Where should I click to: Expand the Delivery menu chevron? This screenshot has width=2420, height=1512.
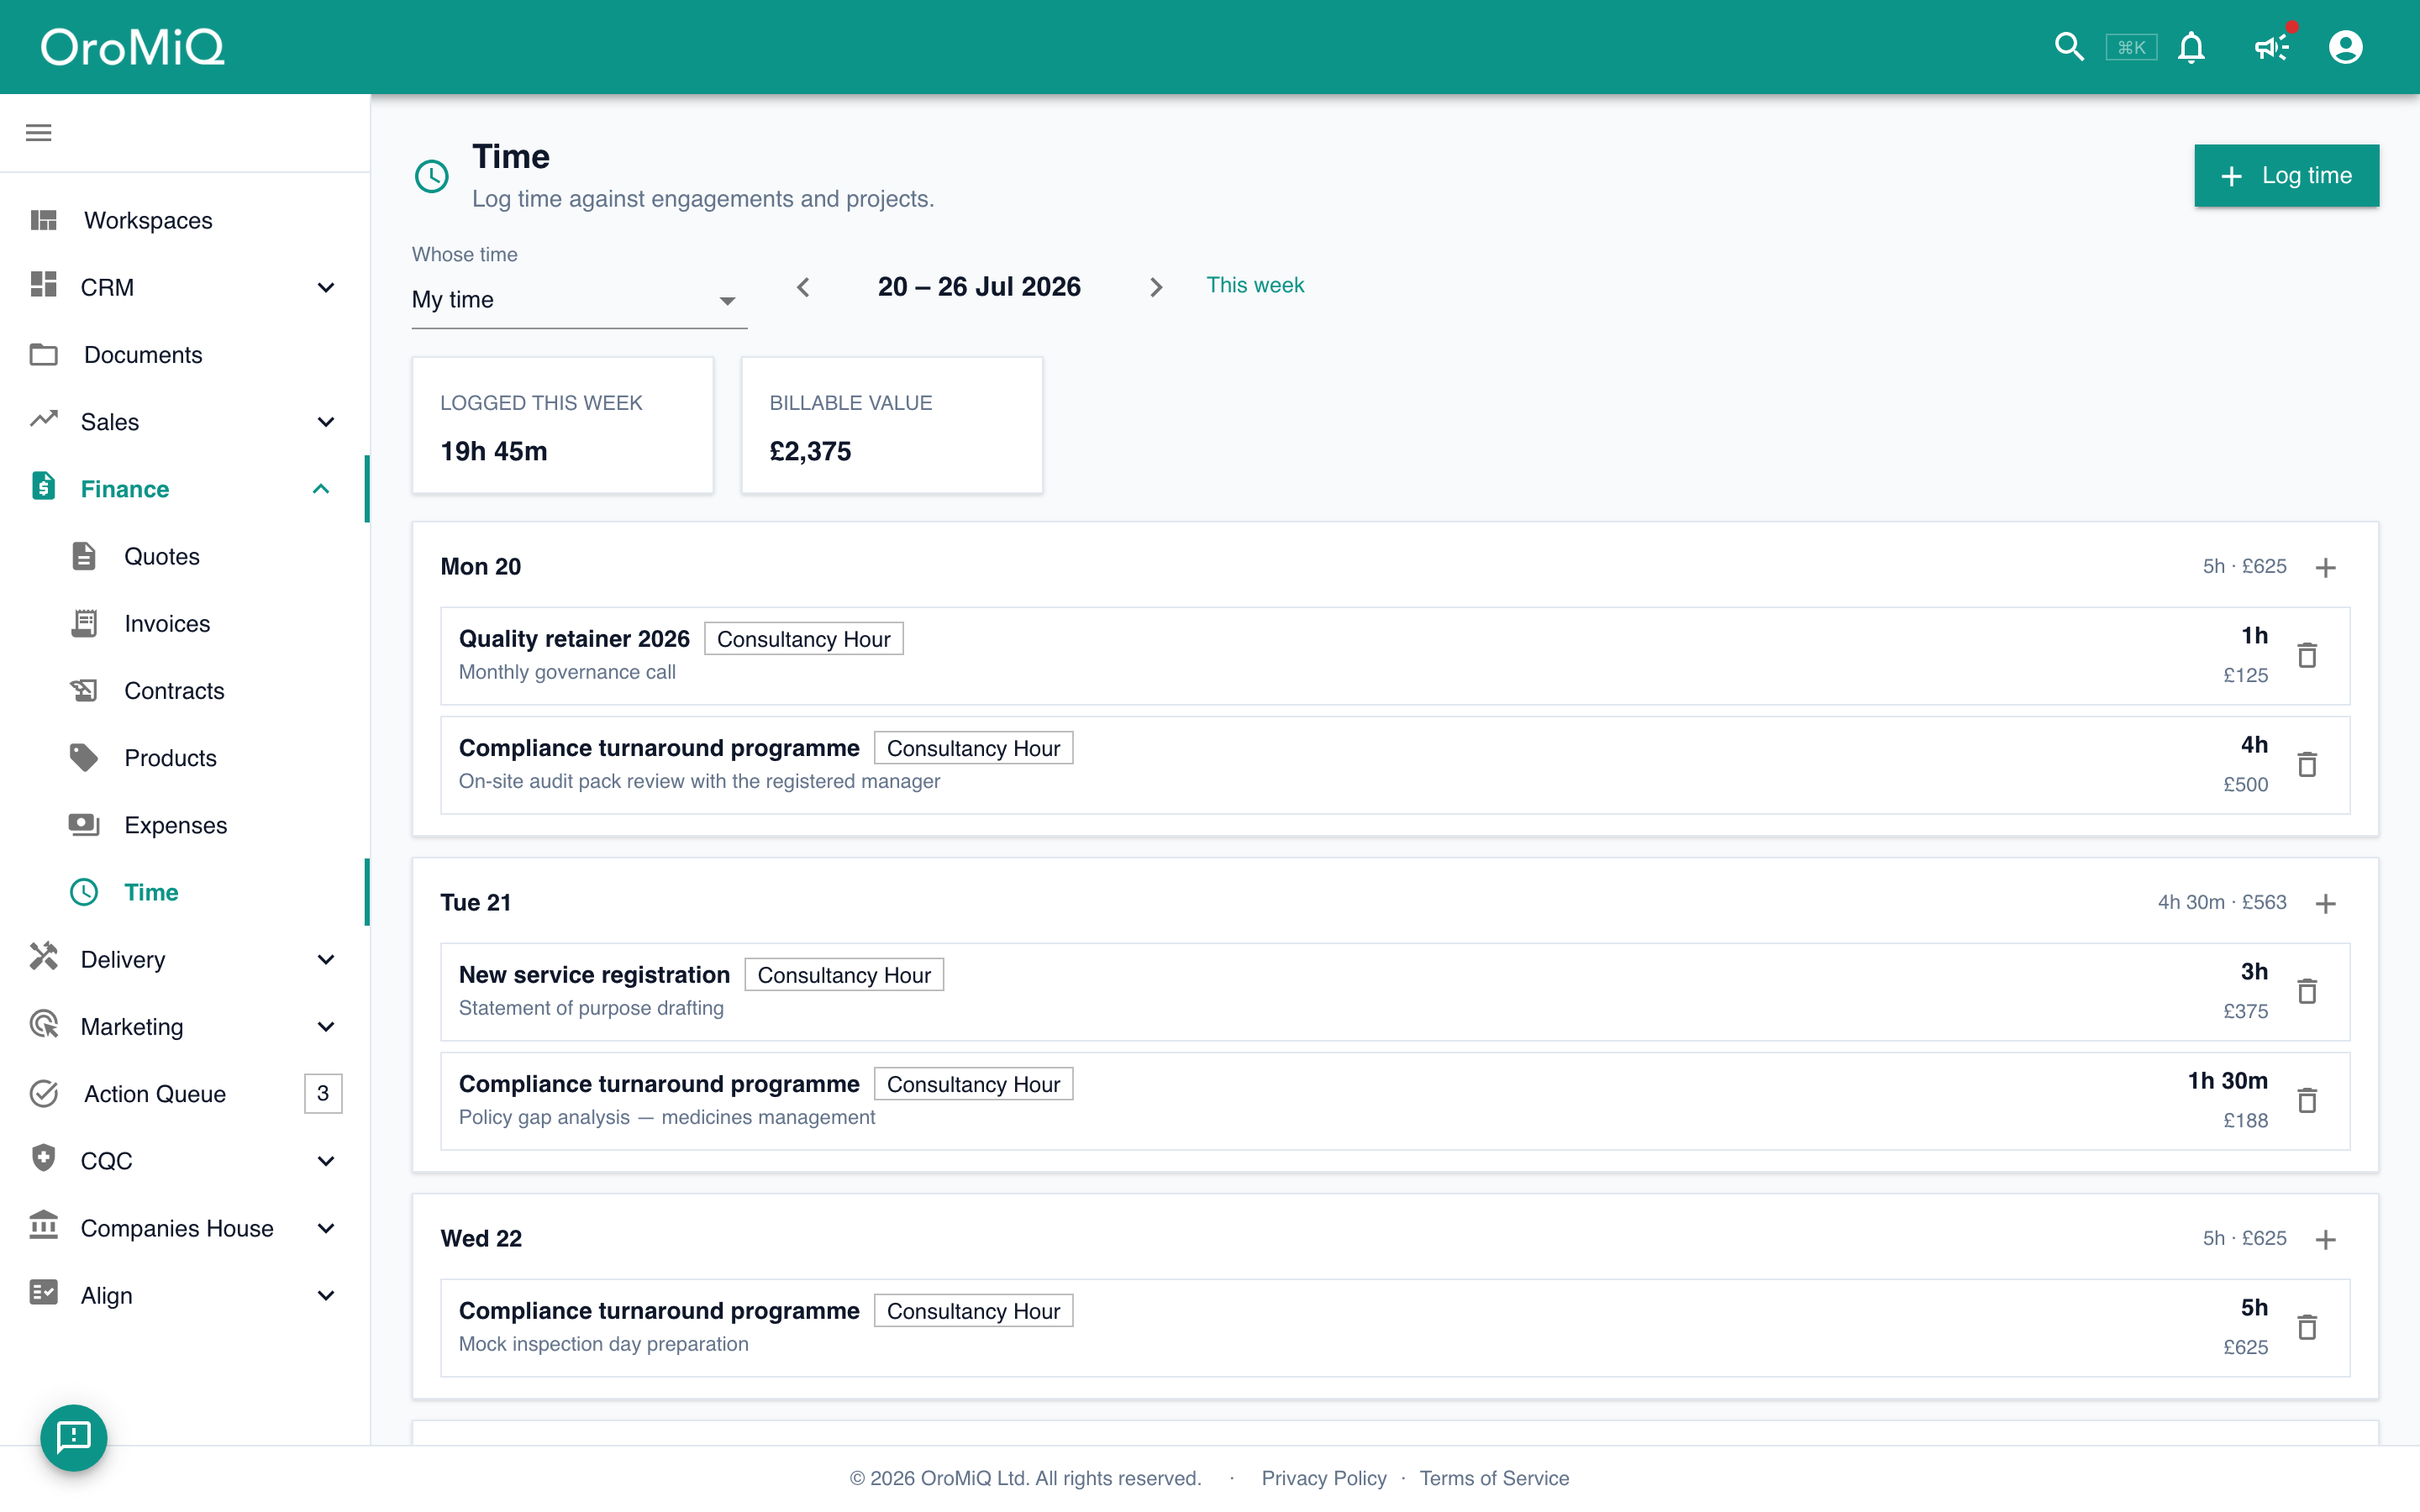[x=326, y=959]
